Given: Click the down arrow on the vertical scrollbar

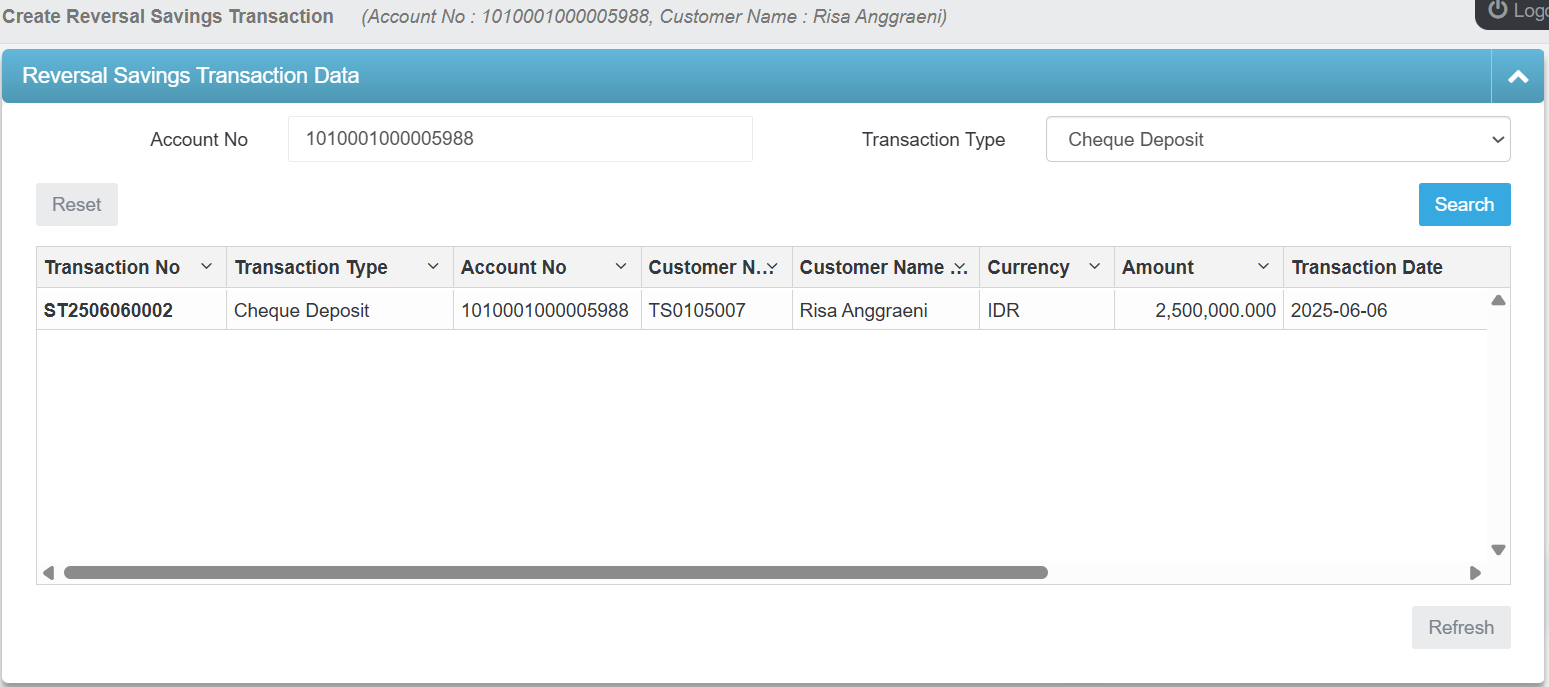Looking at the screenshot, I should (x=1497, y=549).
